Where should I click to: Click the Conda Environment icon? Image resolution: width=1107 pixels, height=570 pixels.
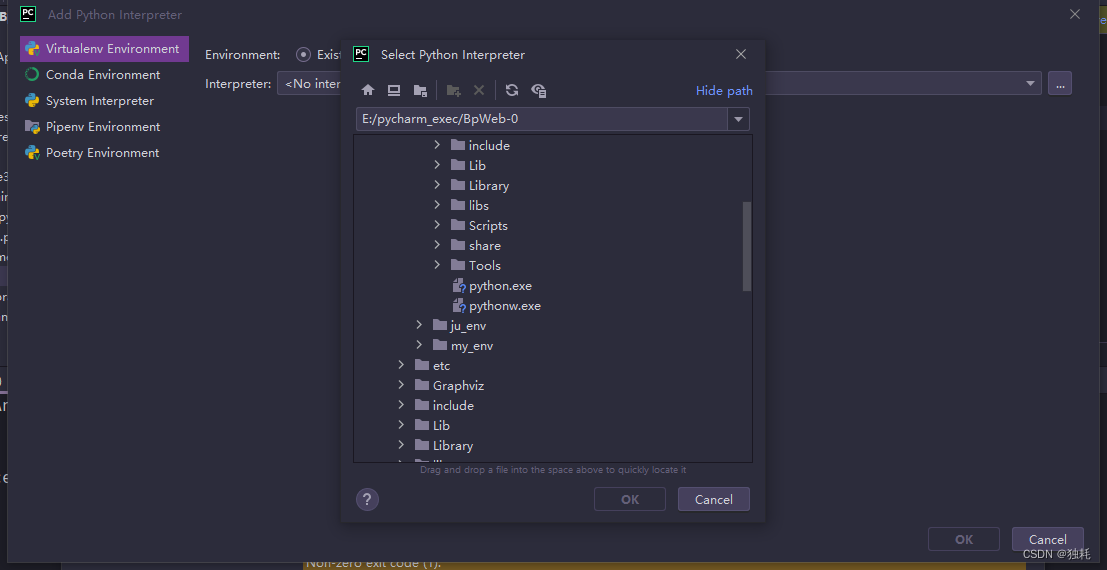point(32,74)
